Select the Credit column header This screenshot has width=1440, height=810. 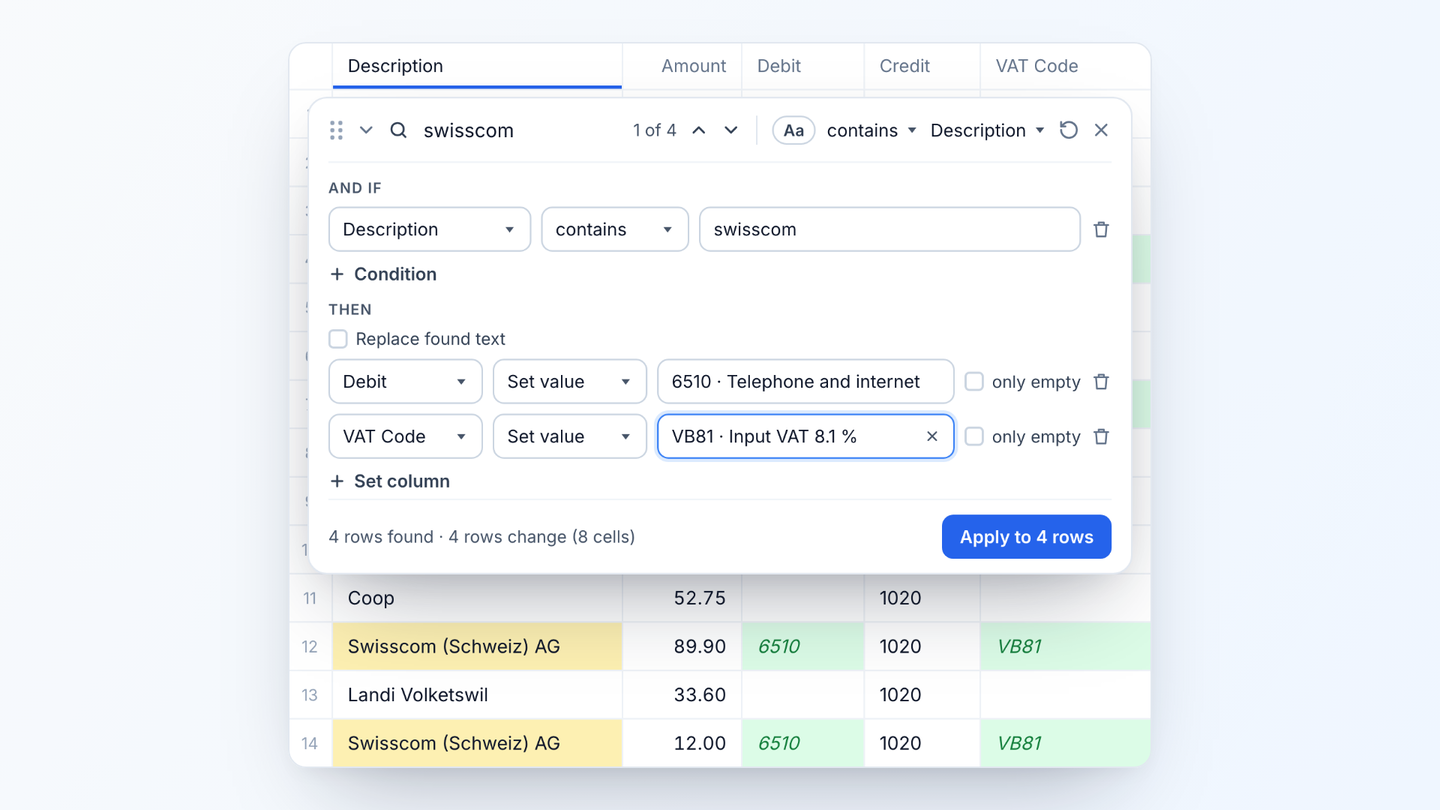[x=922, y=66]
